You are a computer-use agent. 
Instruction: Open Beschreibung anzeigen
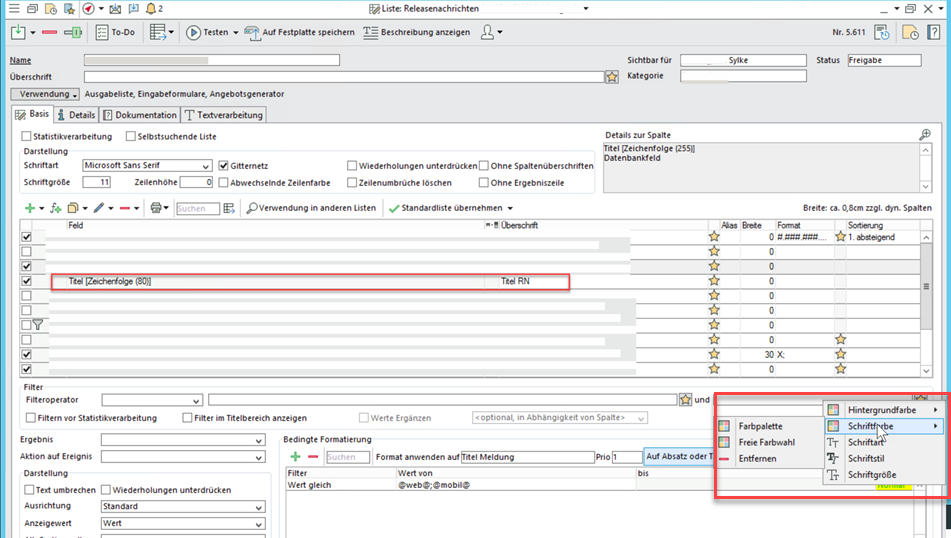[416, 32]
